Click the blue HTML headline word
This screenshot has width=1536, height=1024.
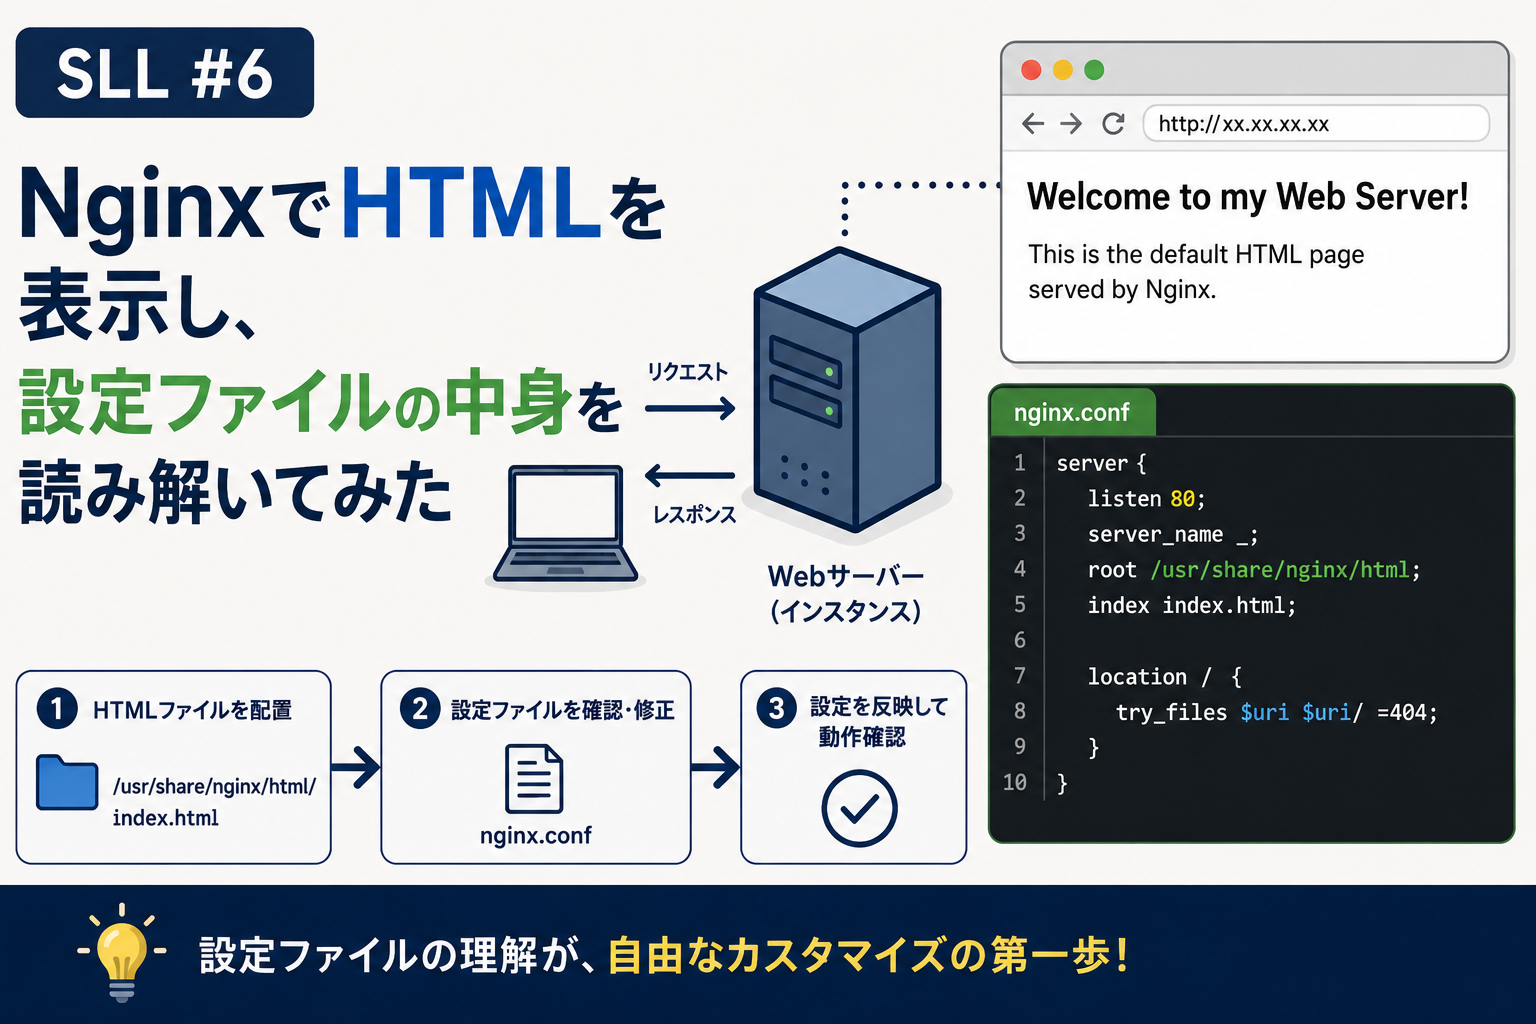click(x=470, y=203)
